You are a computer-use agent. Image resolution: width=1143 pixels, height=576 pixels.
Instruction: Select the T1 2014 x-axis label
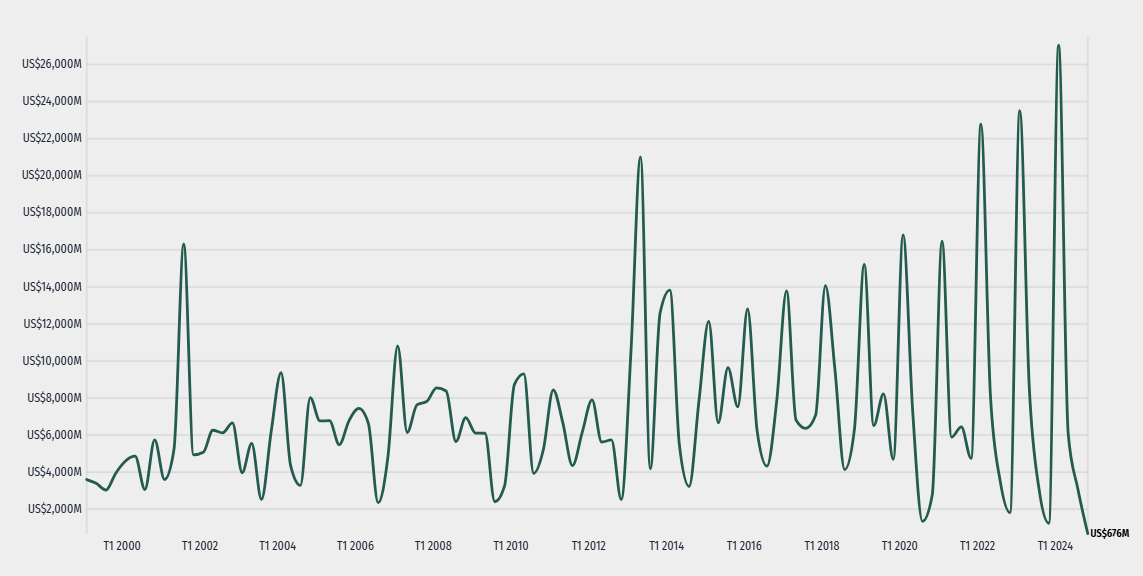[666, 546]
